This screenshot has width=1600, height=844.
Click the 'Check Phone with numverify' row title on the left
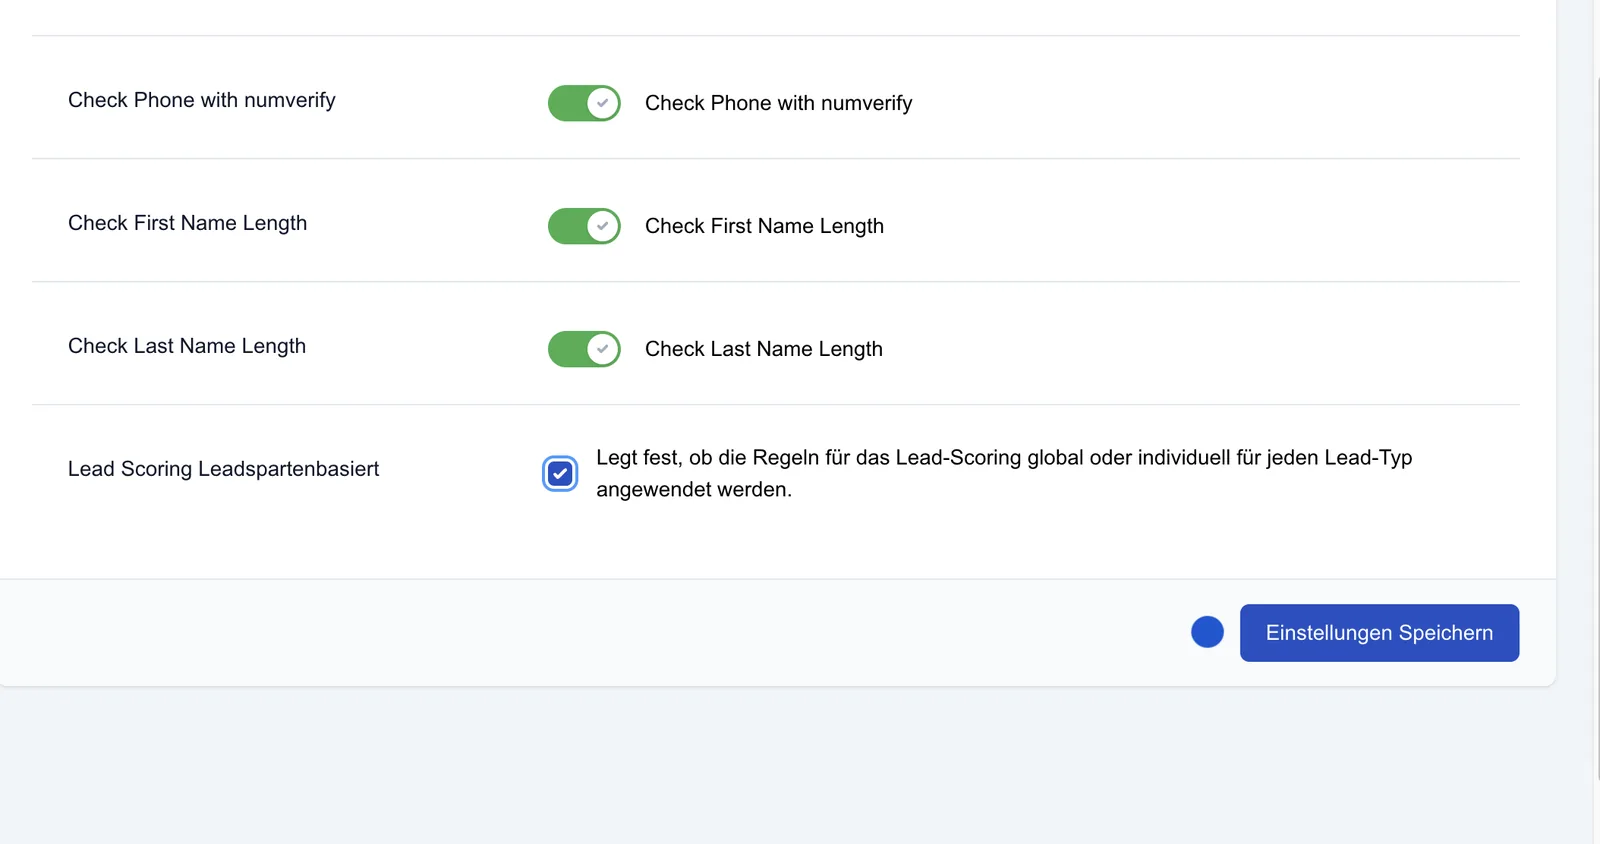tap(202, 100)
